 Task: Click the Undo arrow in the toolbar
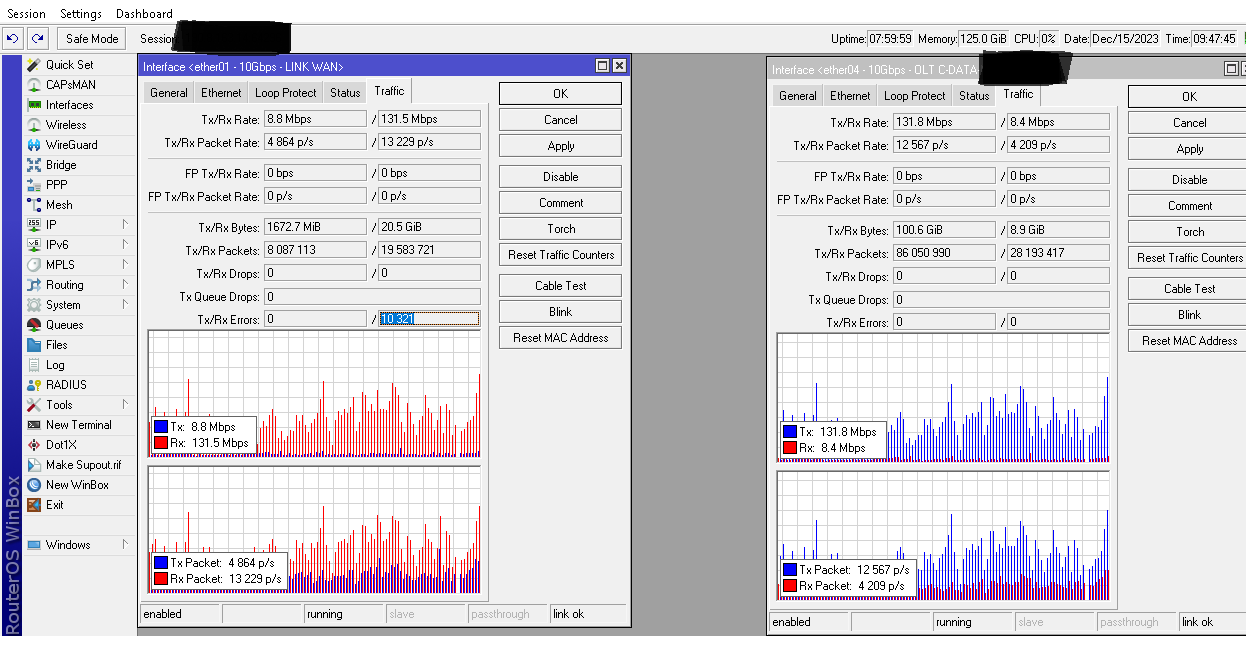click(13, 39)
